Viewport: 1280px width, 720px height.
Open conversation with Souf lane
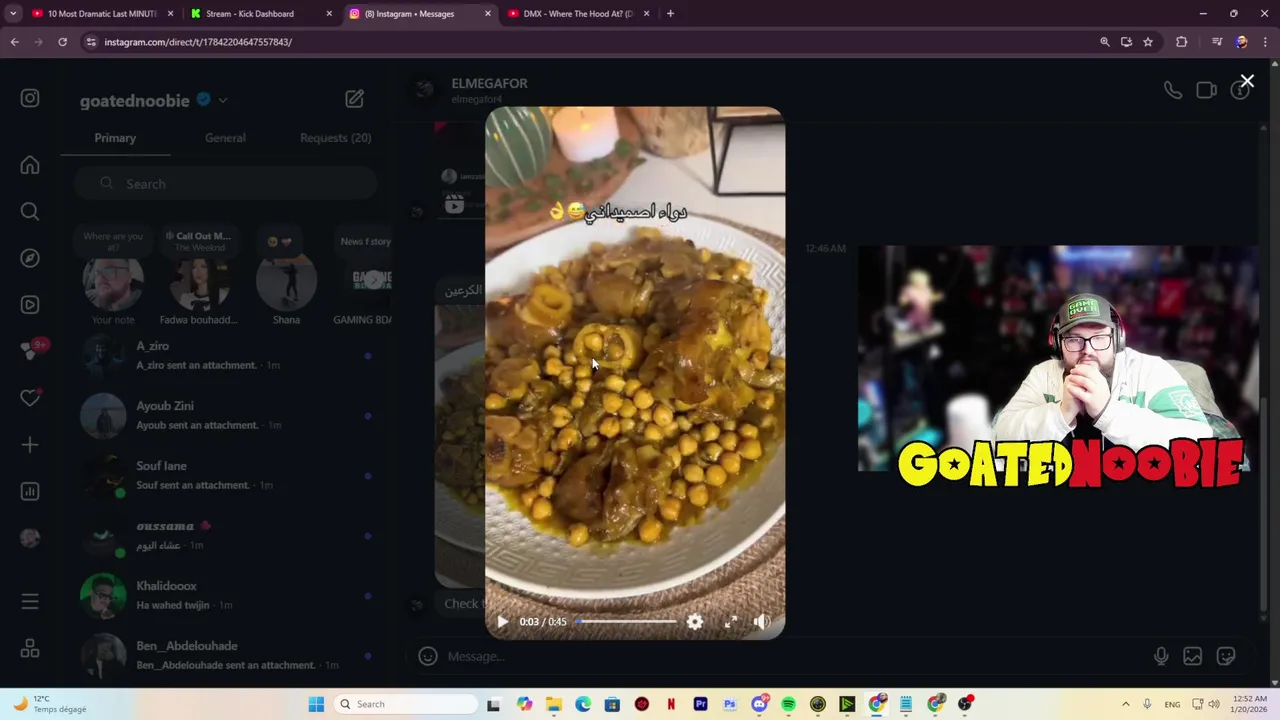point(225,475)
